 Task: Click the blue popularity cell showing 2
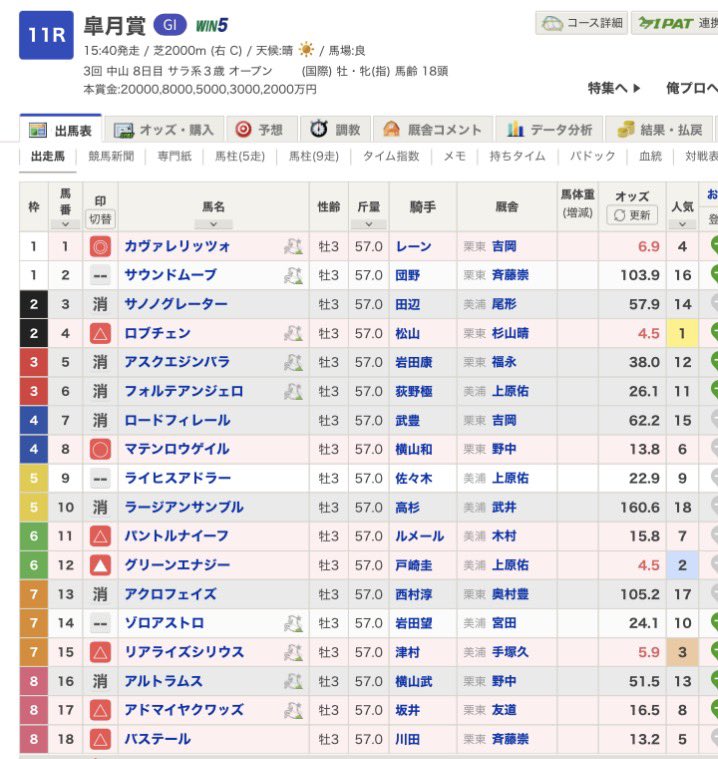pyautogui.click(x=682, y=565)
